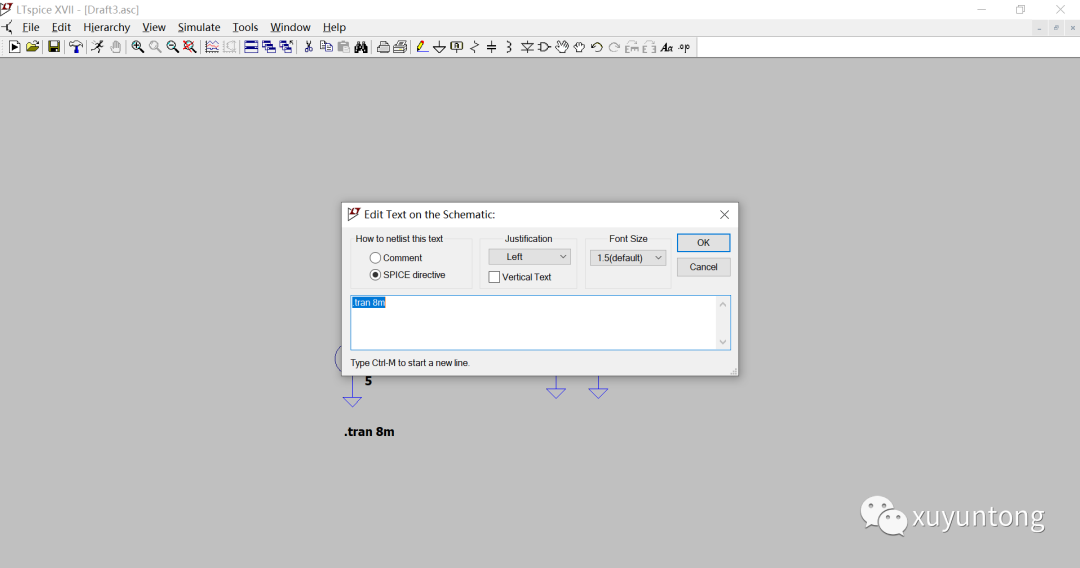Open the File menu
Screen dimensions: 1080x568
[x=30, y=27]
